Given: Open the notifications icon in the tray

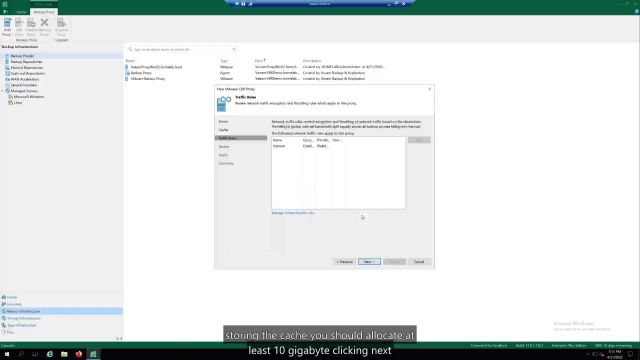Looking at the screenshot, I should [x=631, y=354].
